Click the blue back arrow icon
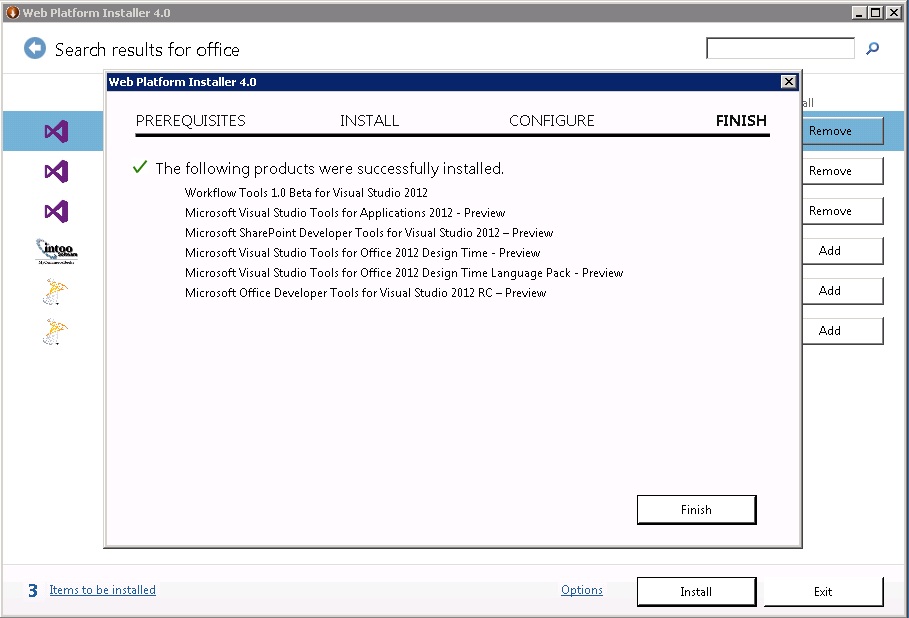 pyautogui.click(x=35, y=48)
